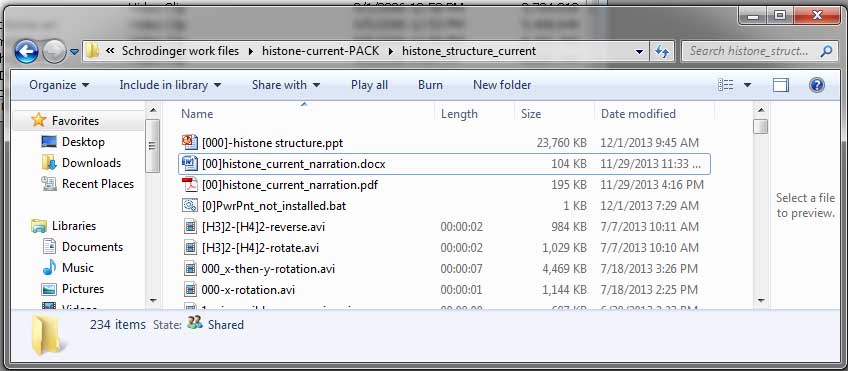Open the 'Share with' menu
The width and height of the screenshot is (848, 371).
[x=286, y=85]
